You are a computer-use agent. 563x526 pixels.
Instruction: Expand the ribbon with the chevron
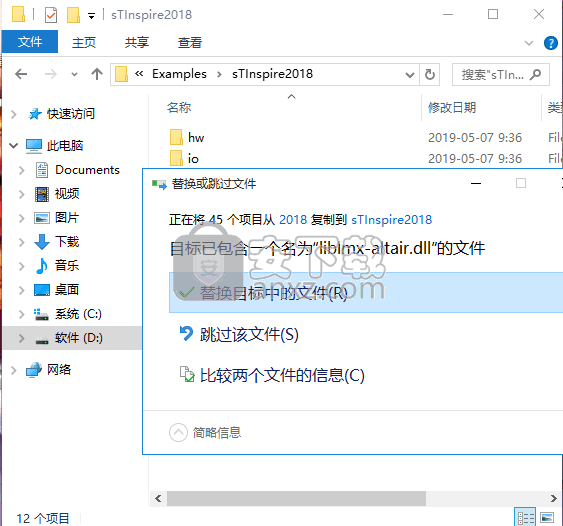click(529, 43)
